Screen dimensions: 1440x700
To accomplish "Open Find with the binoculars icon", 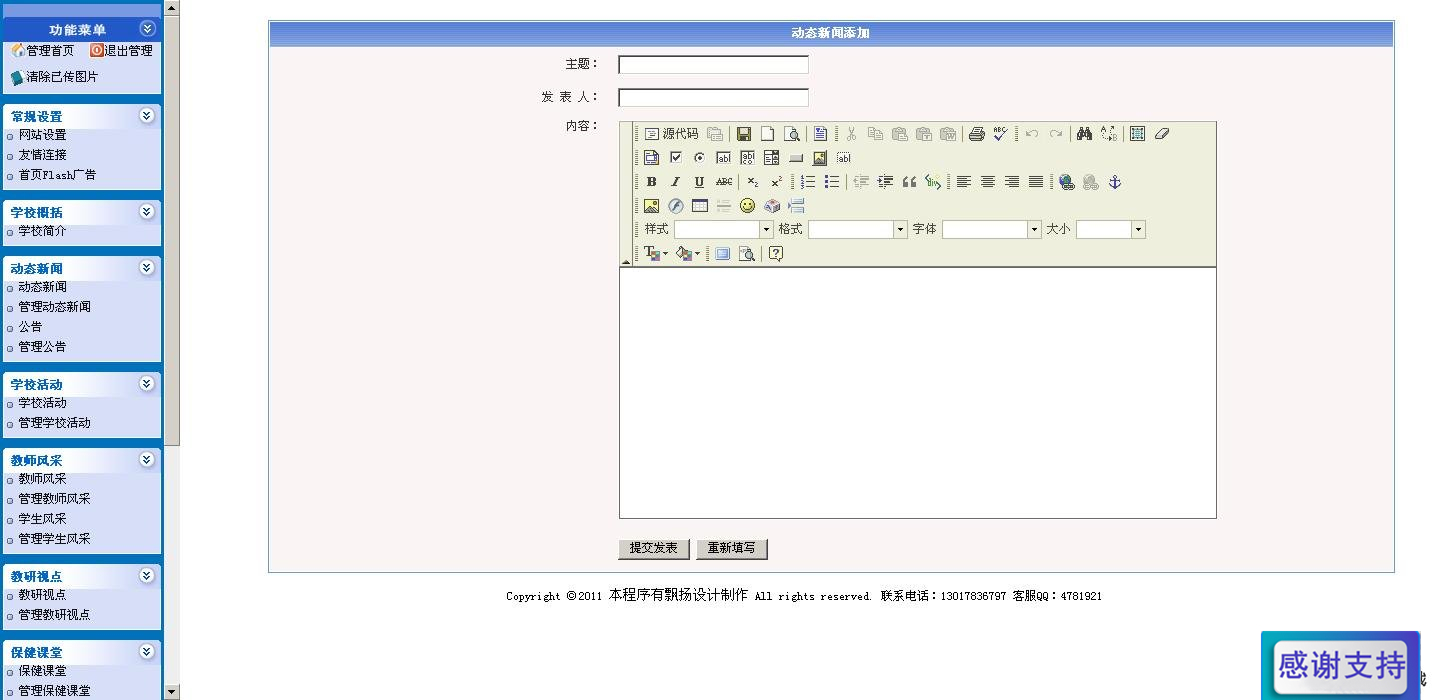I will click(x=1084, y=134).
